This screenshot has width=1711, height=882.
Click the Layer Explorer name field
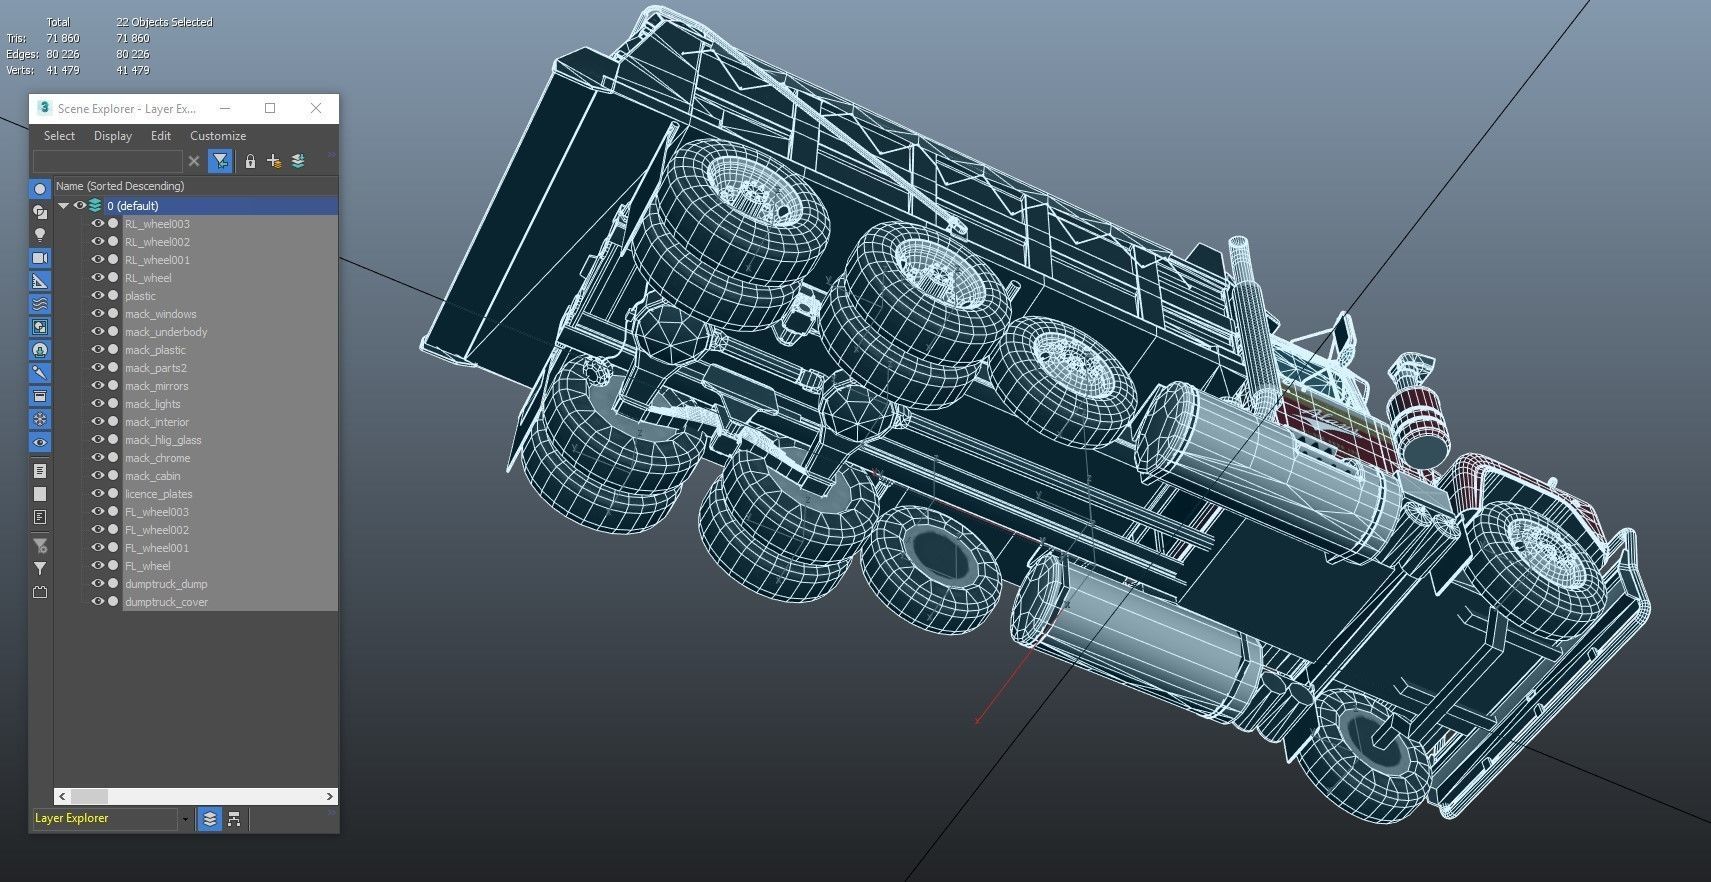104,819
